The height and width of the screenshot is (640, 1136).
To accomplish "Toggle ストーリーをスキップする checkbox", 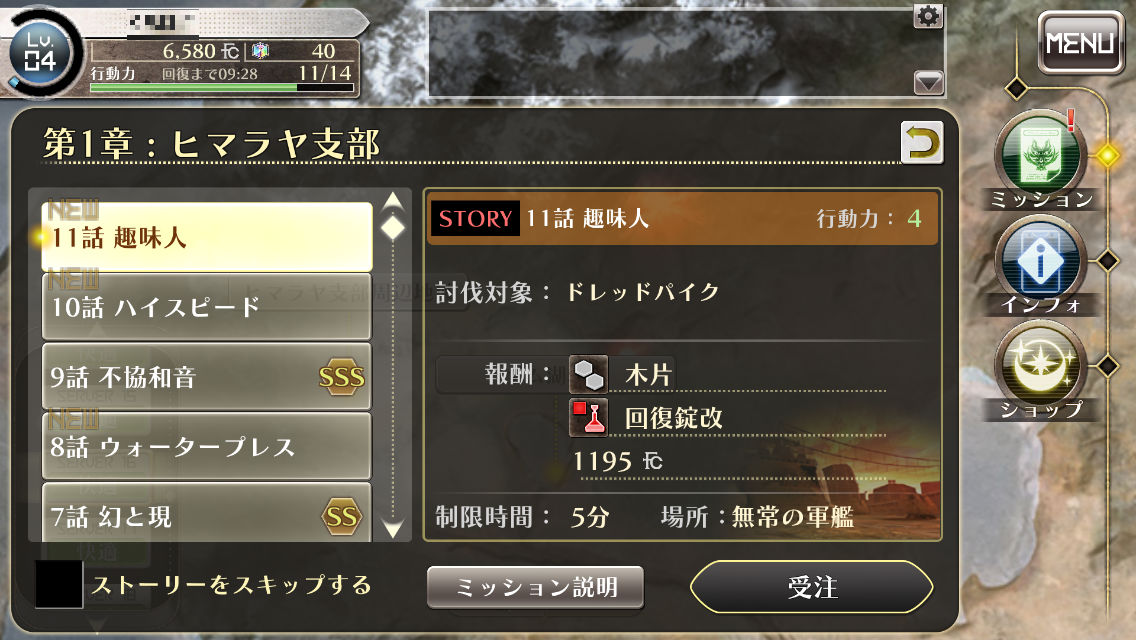I will [59, 583].
